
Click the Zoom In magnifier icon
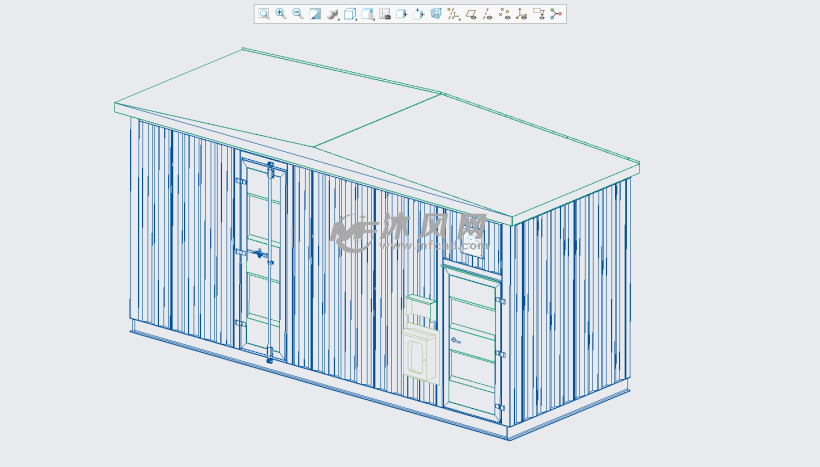coord(281,14)
